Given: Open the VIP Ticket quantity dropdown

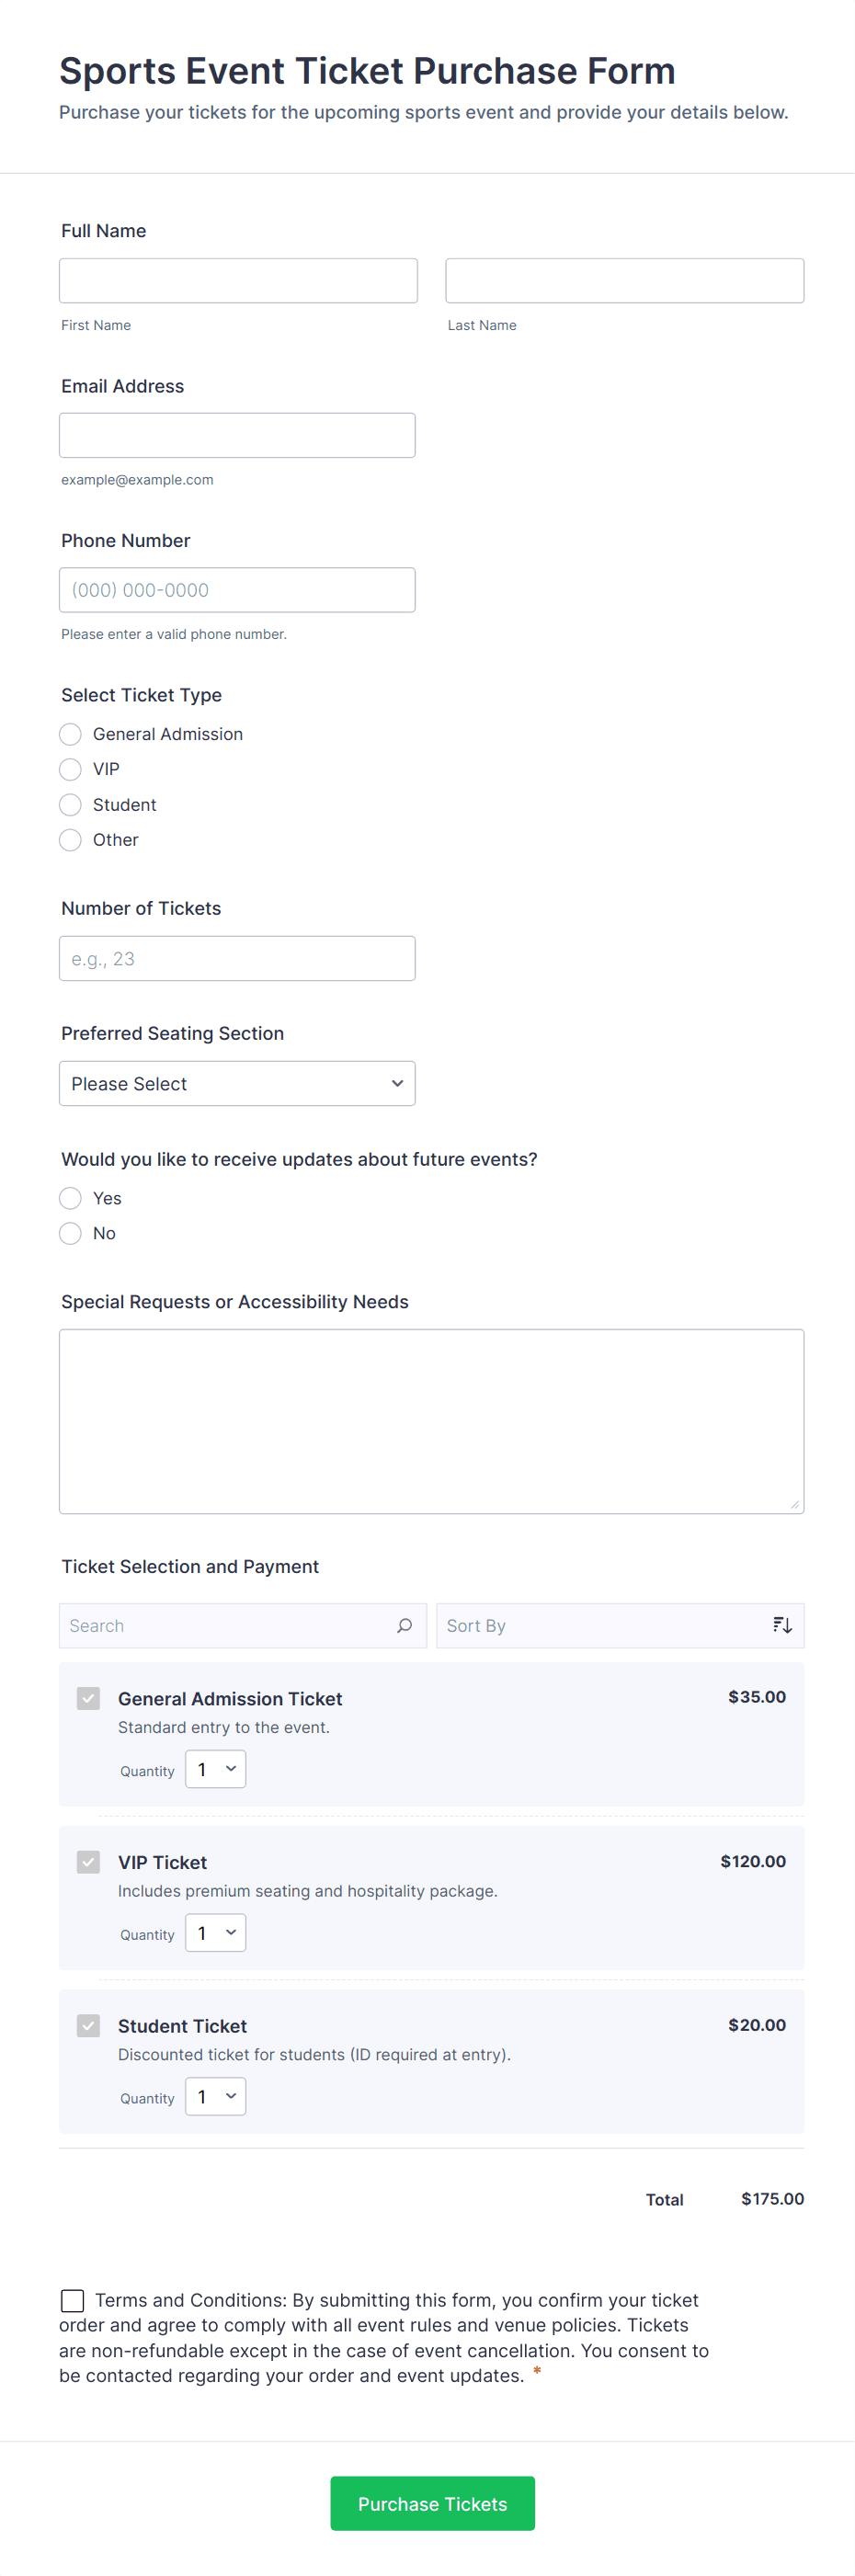Looking at the screenshot, I should 214,1932.
